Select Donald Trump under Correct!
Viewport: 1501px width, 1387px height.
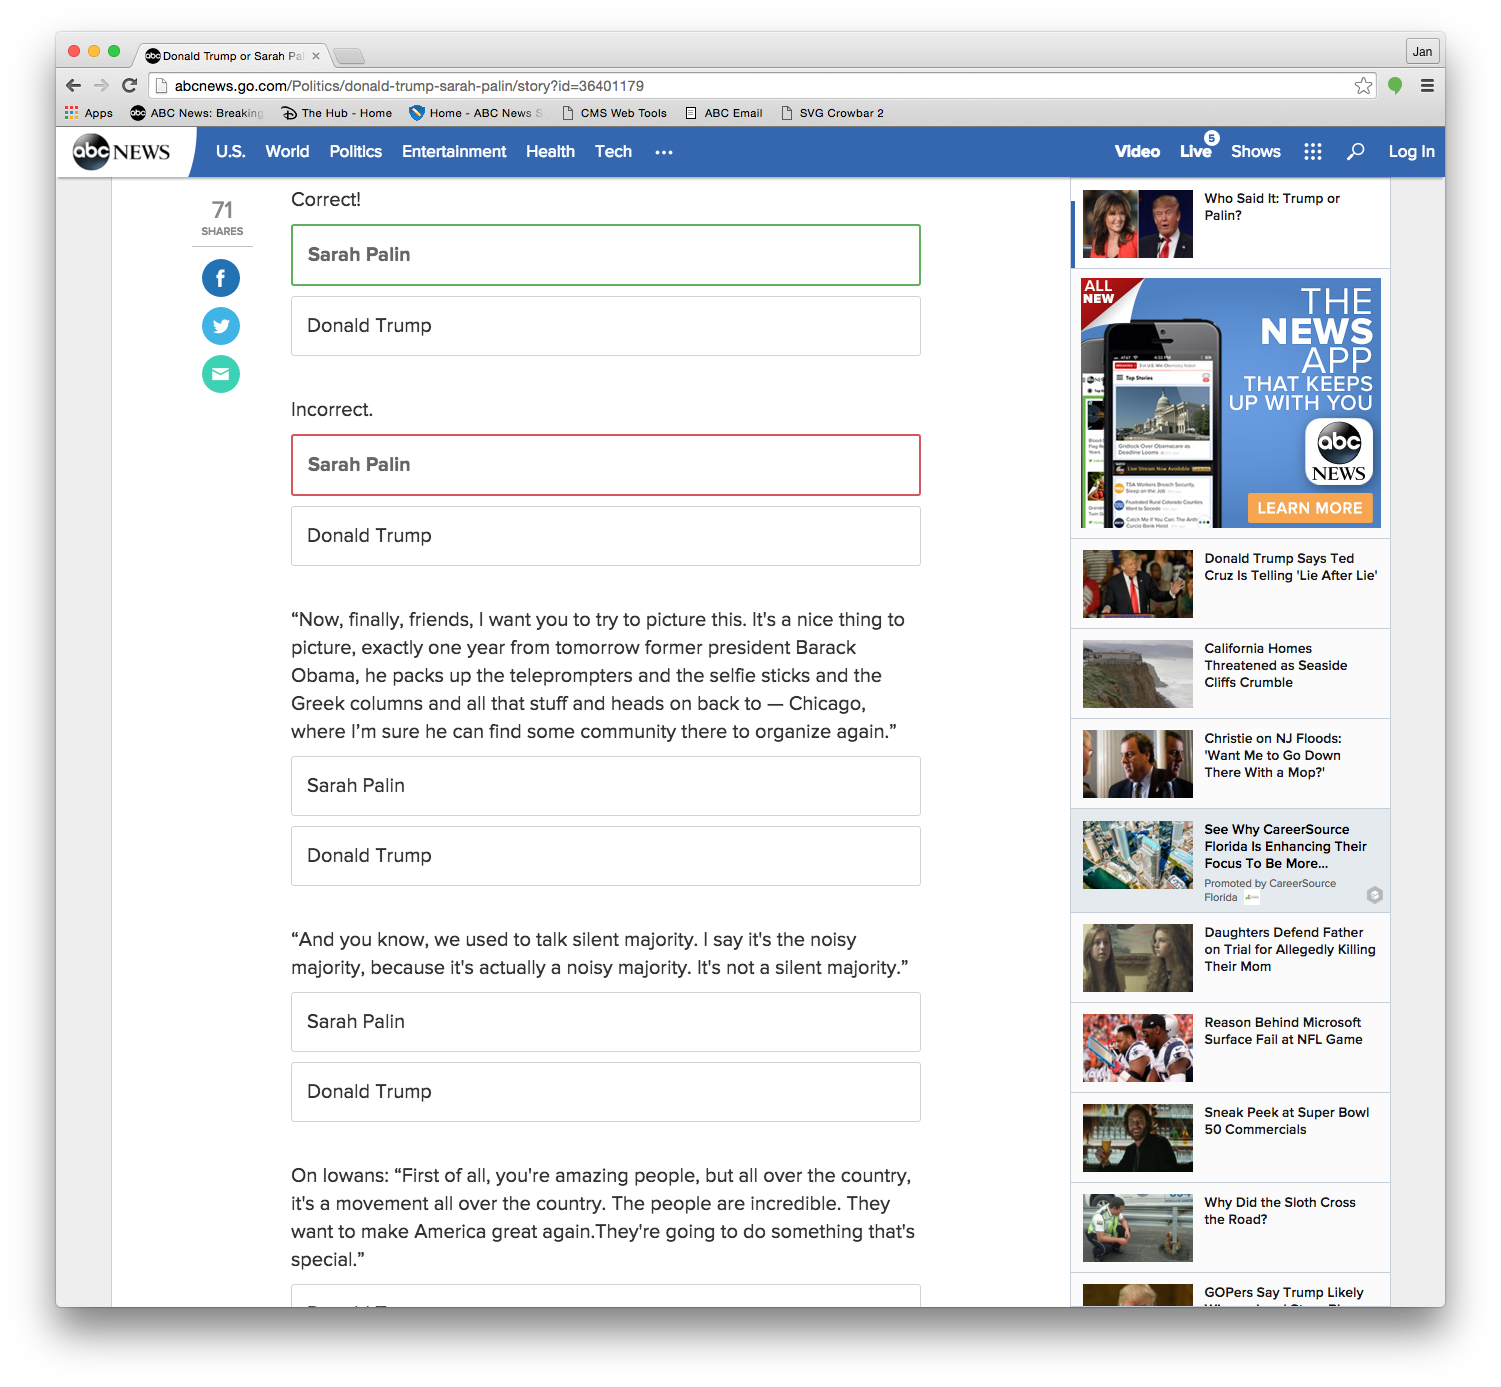[606, 326]
